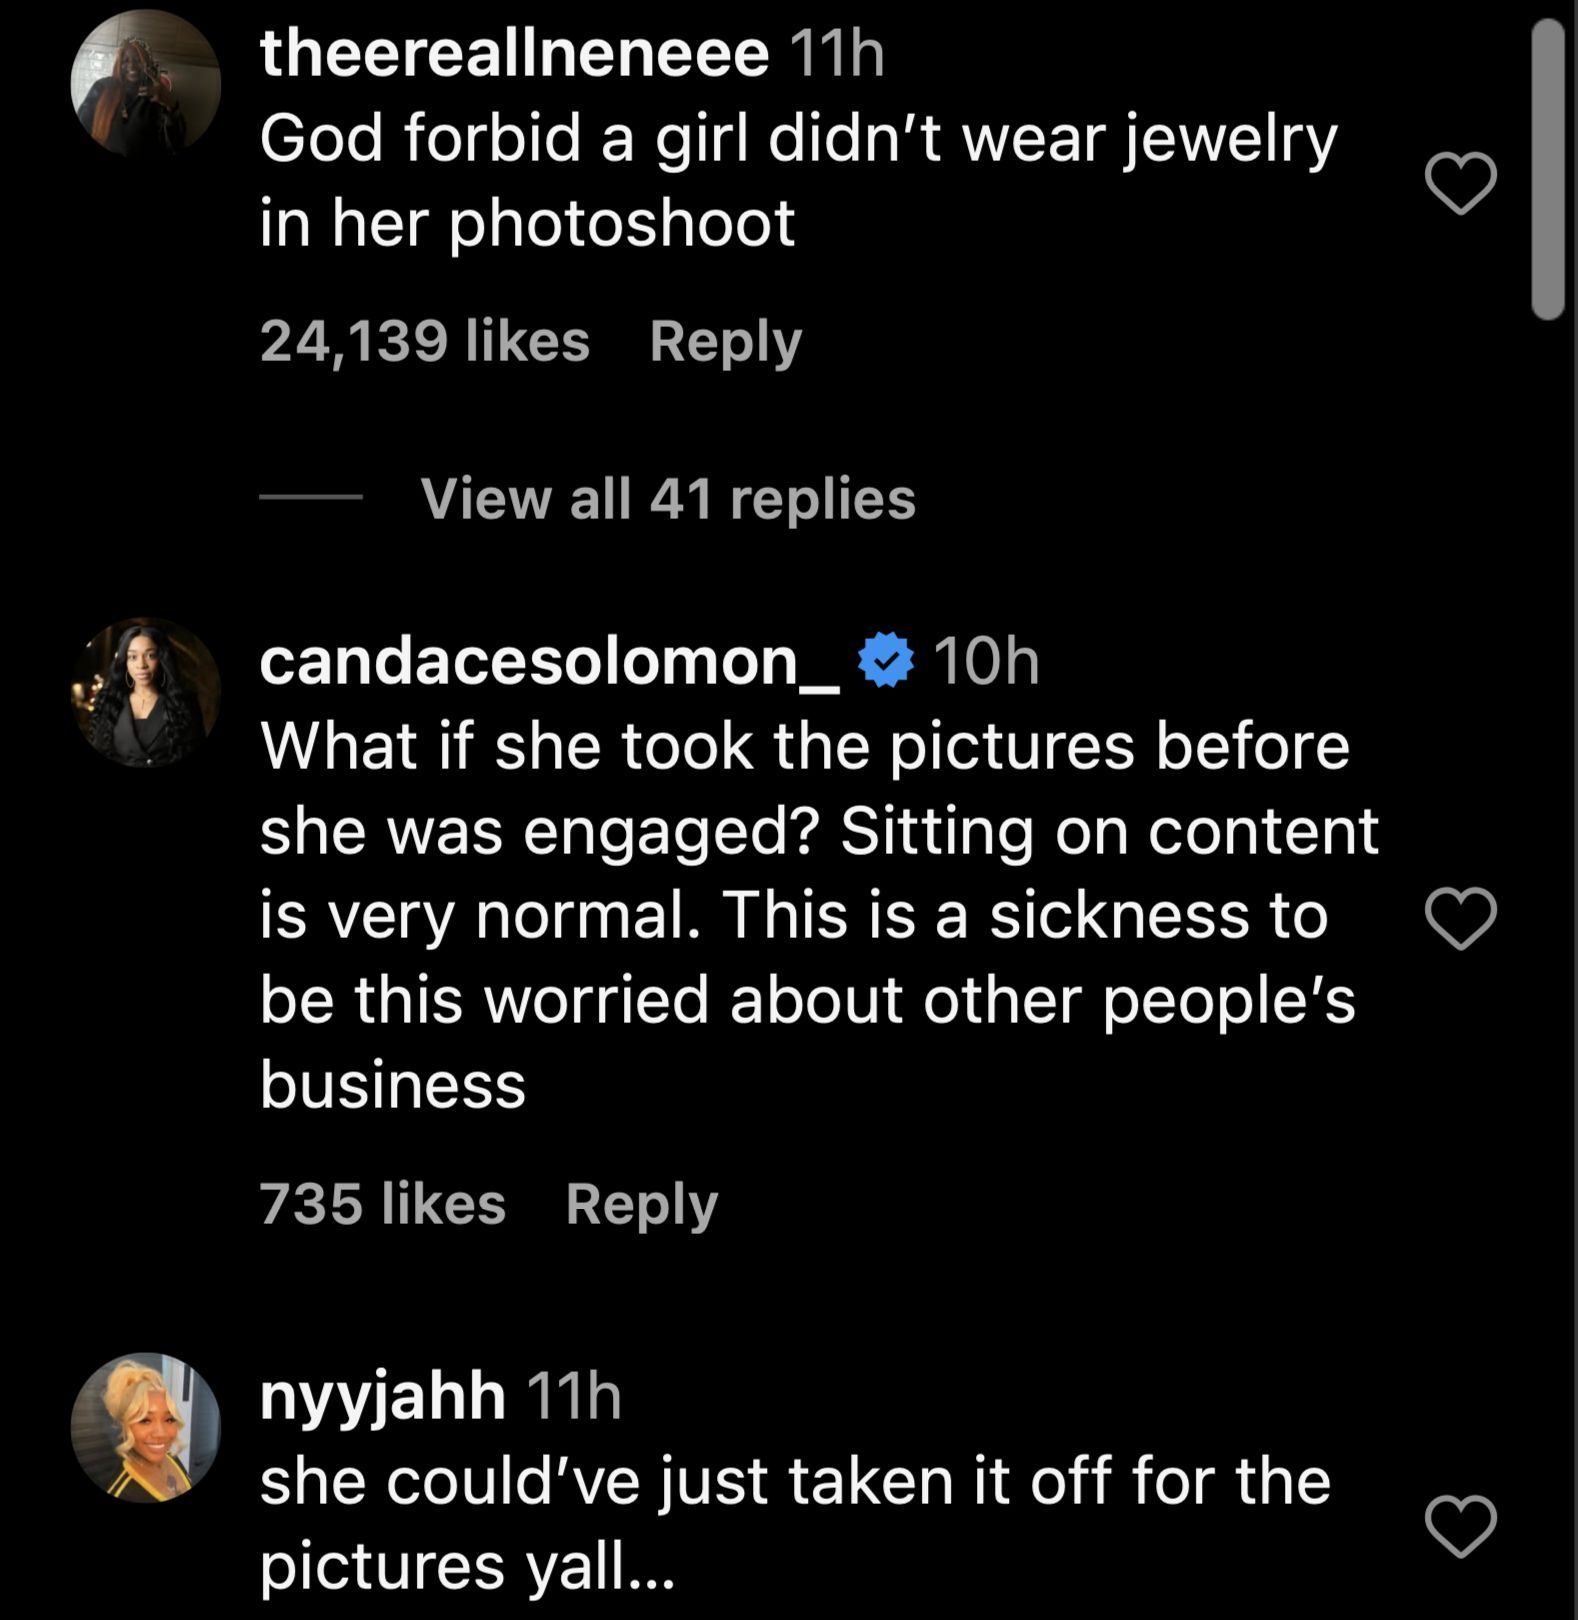Reply to theereallneneee's comment

[725, 341]
